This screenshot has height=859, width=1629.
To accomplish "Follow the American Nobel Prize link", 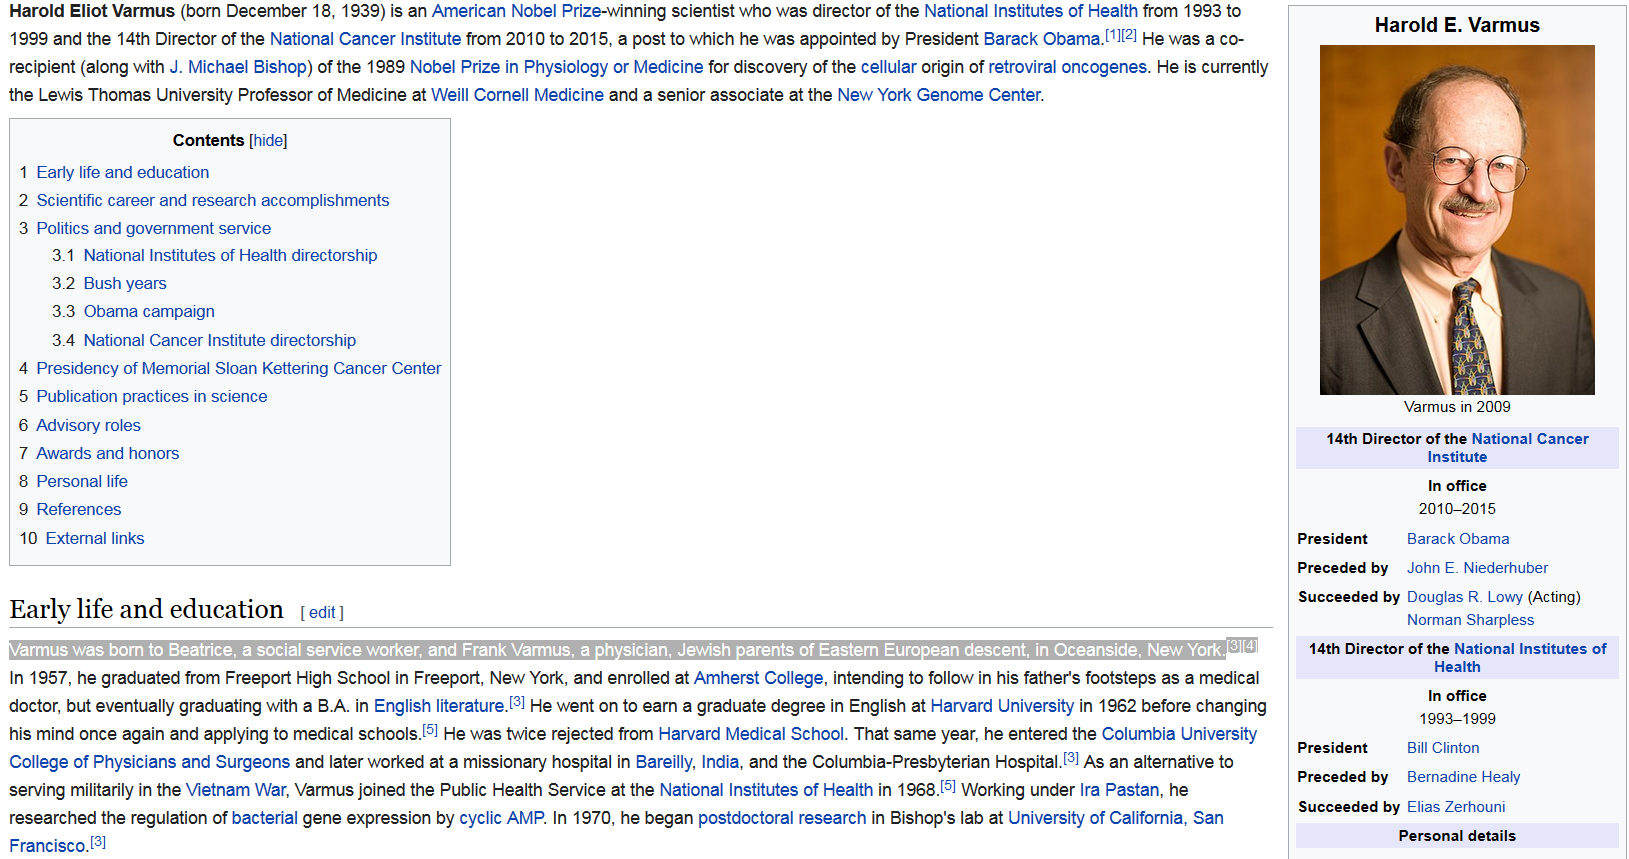I will click(516, 11).
